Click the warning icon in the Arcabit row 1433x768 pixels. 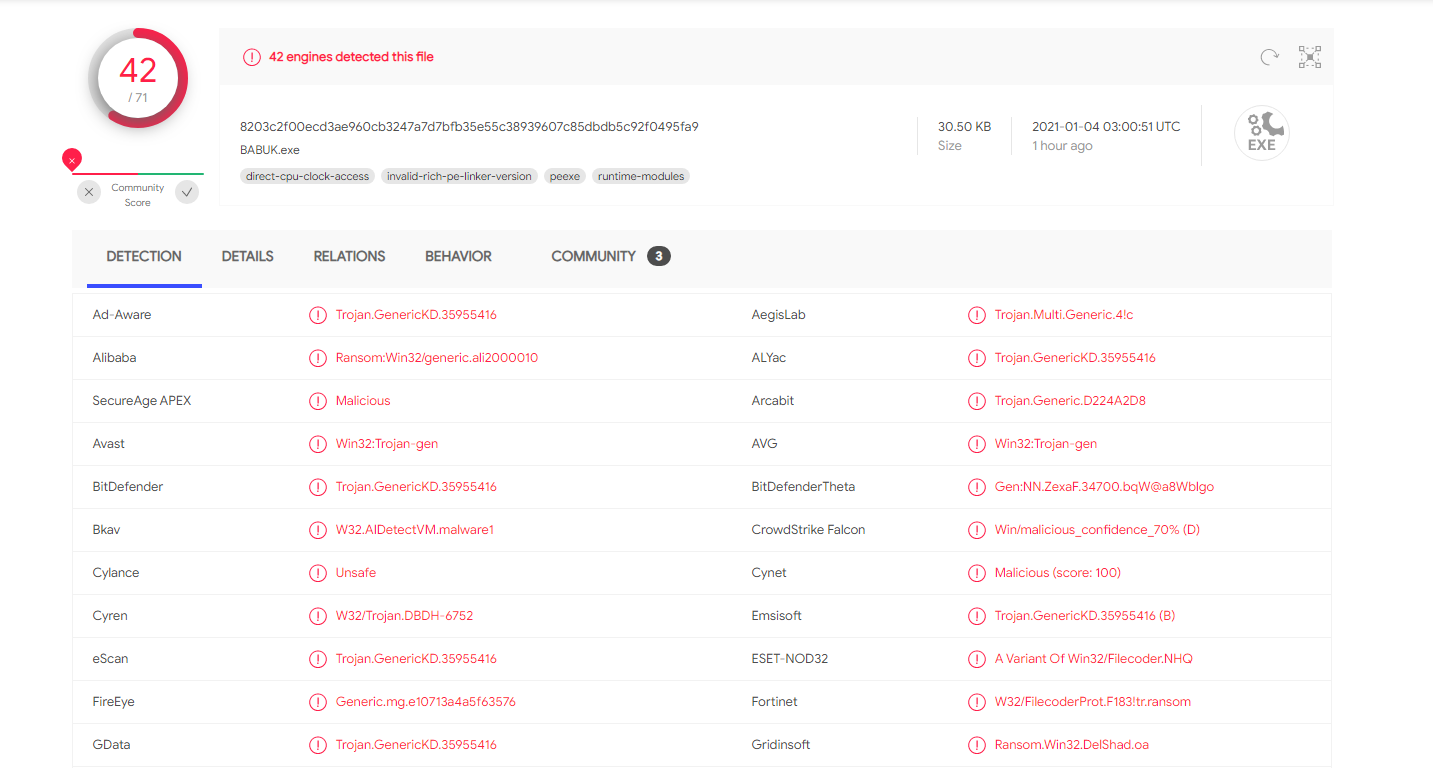point(977,401)
